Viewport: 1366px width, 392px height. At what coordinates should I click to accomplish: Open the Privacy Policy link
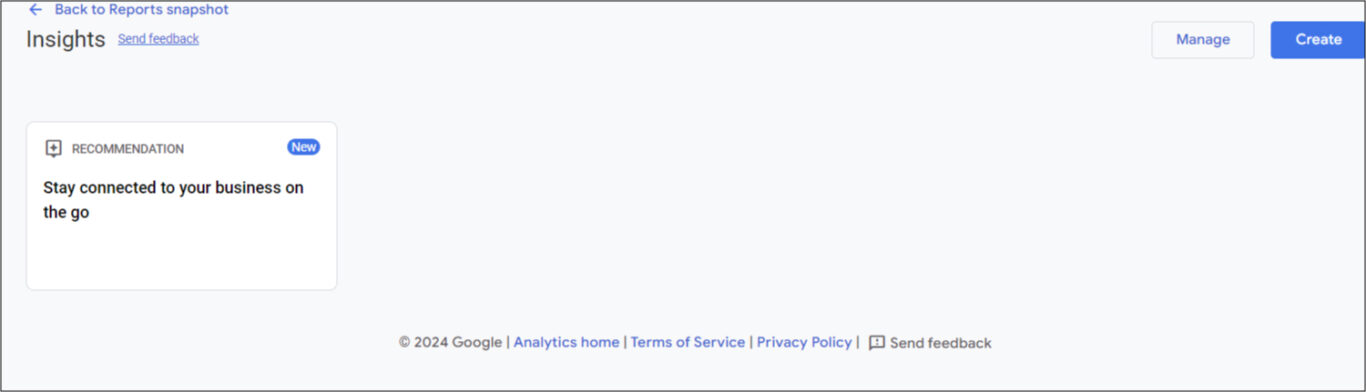804,342
